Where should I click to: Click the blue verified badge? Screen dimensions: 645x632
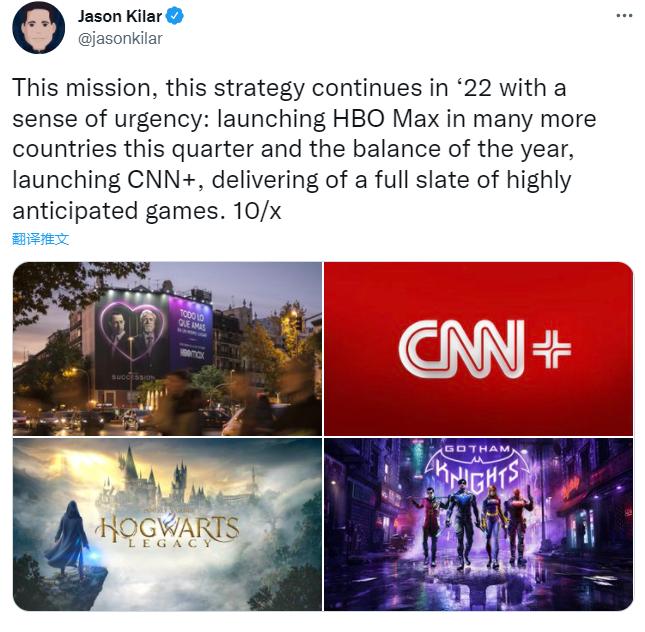(174, 16)
